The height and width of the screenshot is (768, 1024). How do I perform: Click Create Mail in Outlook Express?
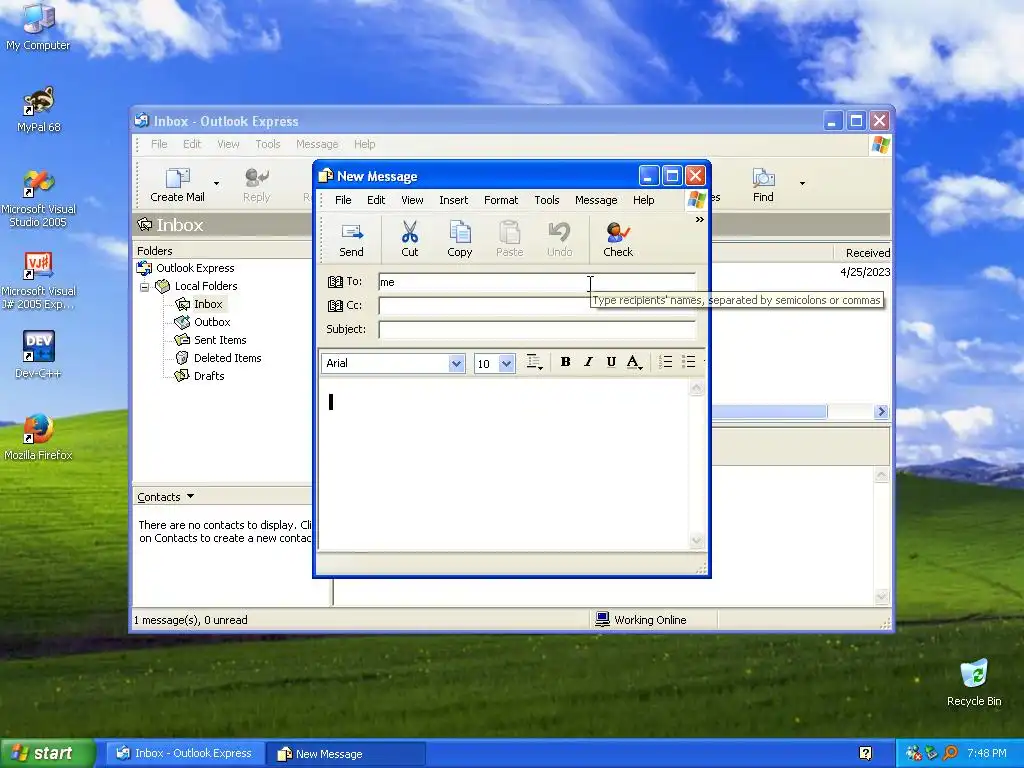click(177, 185)
